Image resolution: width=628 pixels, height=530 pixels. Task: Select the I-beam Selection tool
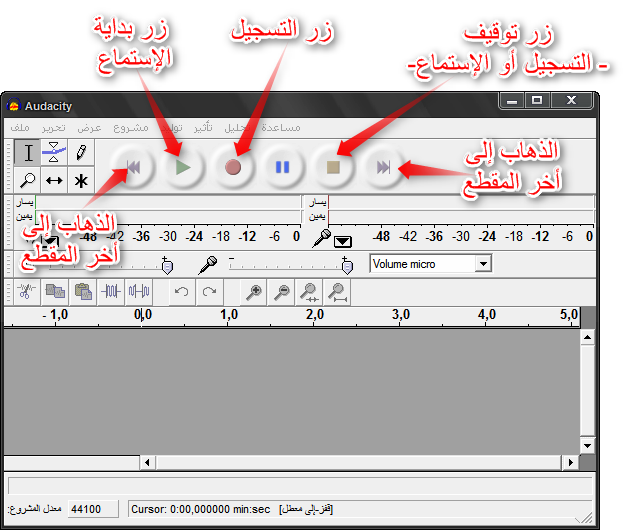pyautogui.click(x=28, y=153)
